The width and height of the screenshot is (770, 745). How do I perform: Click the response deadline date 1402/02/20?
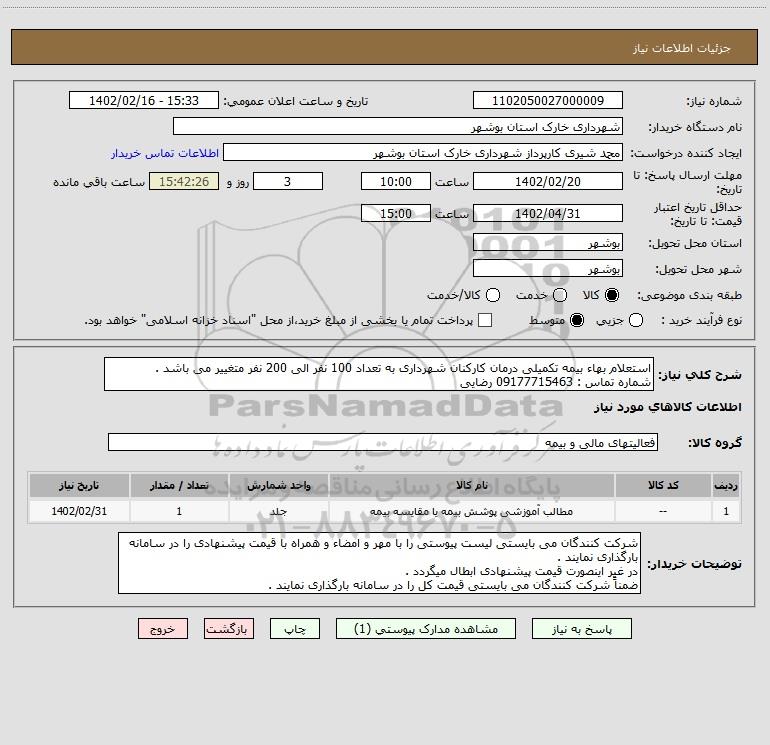[548, 182]
